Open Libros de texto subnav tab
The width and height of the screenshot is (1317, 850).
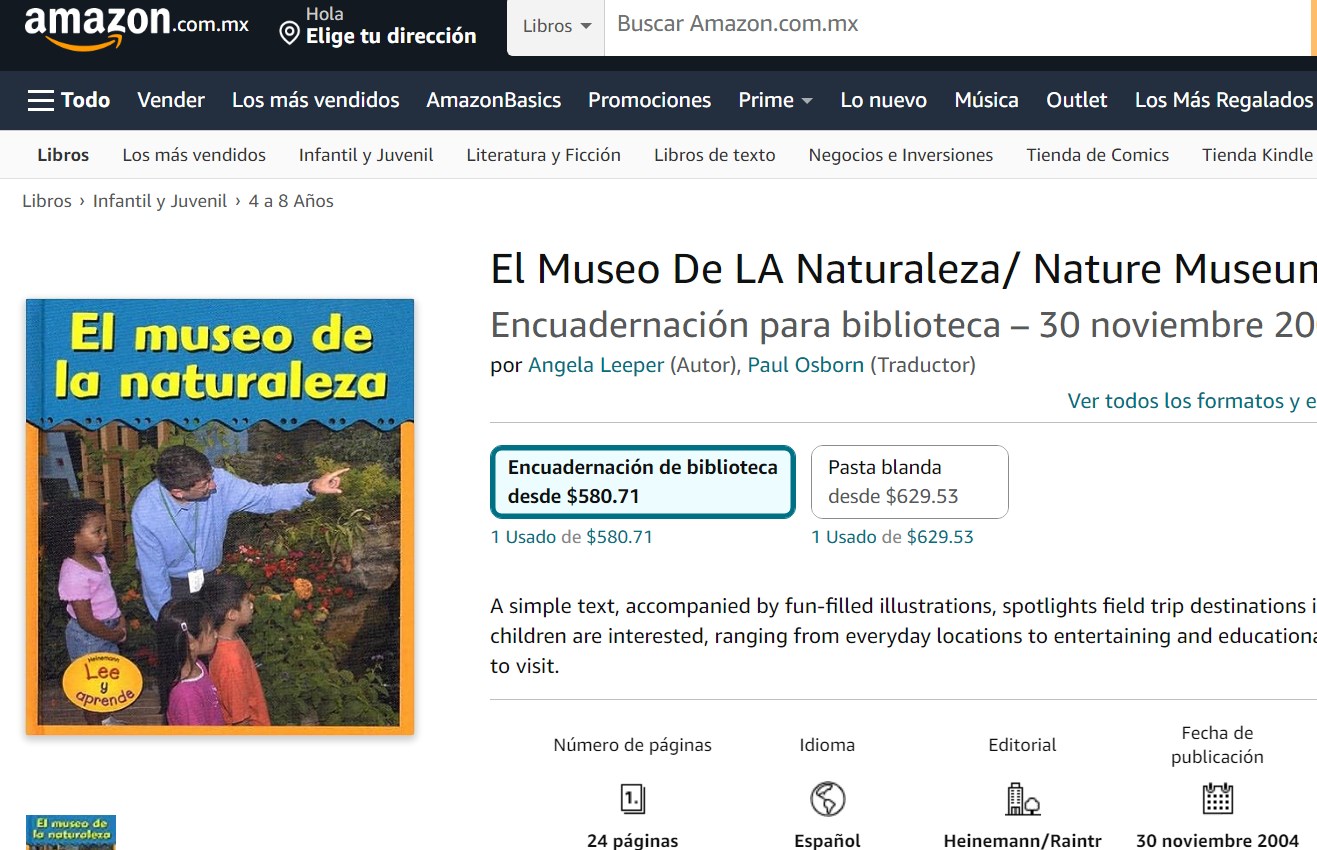point(715,155)
